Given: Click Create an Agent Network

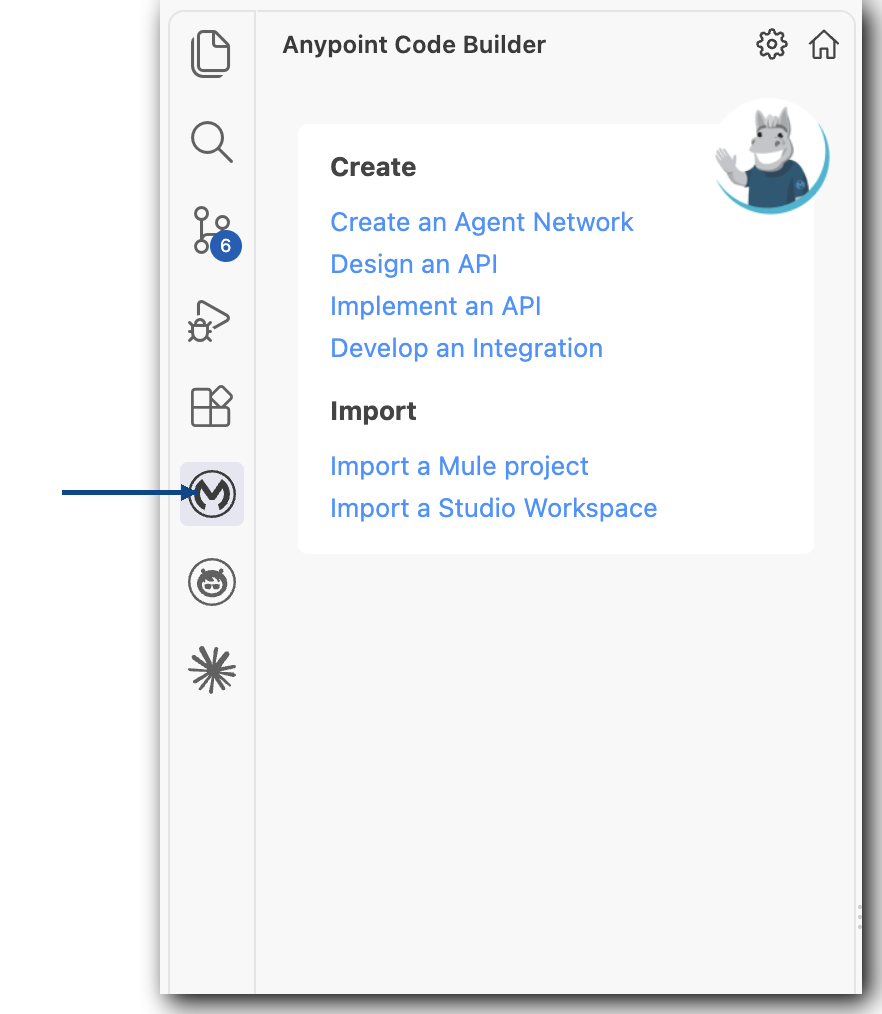Looking at the screenshot, I should pyautogui.click(x=482, y=222).
